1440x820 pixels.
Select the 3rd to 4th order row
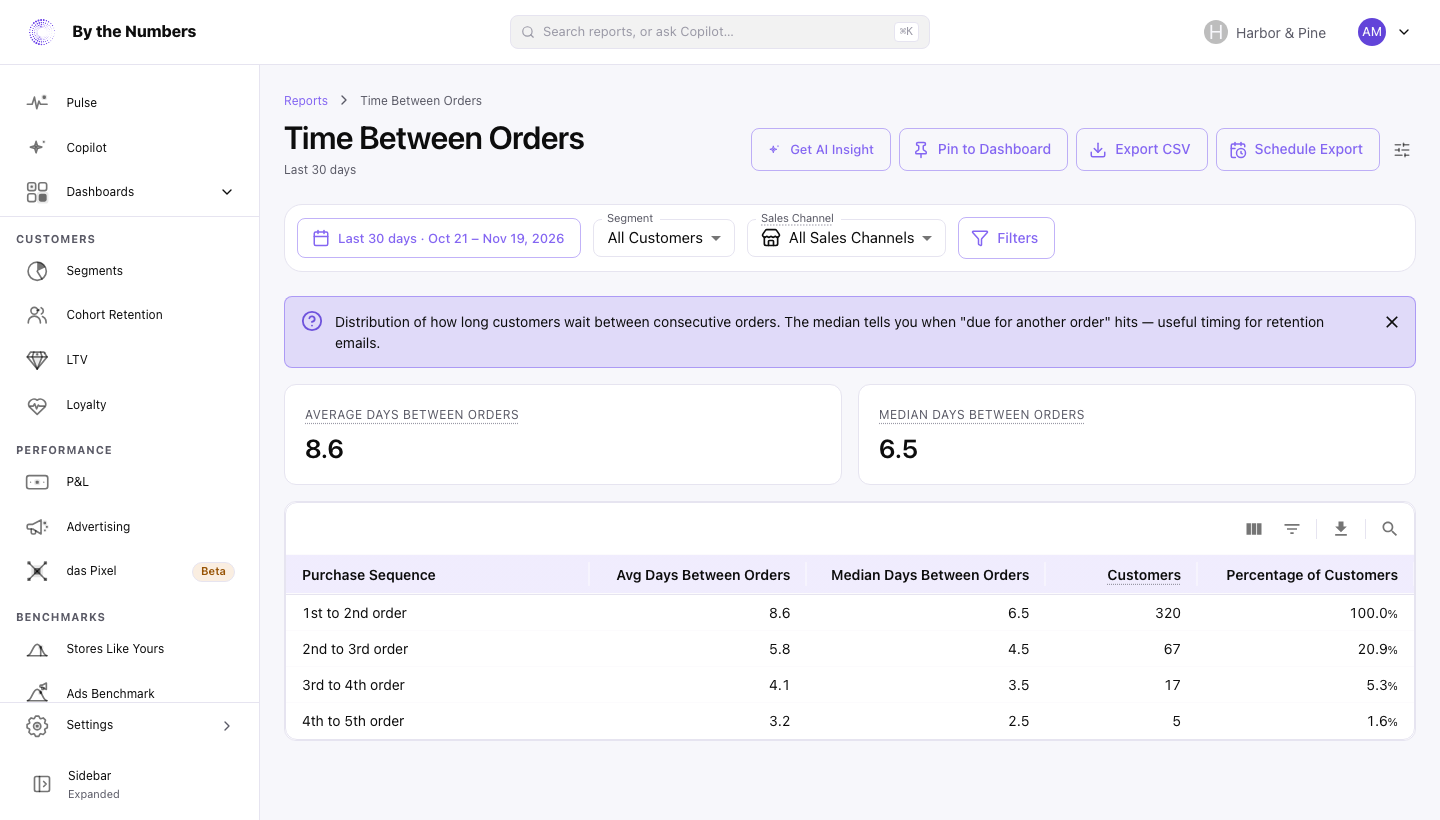(850, 685)
